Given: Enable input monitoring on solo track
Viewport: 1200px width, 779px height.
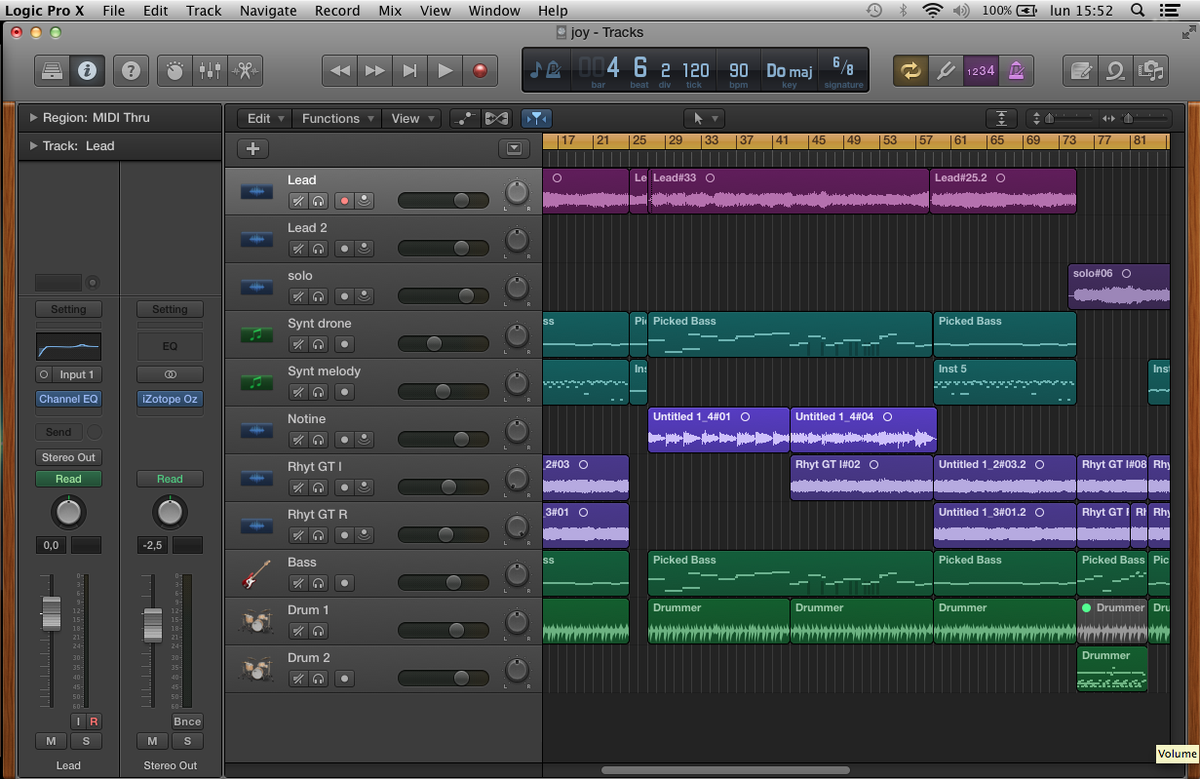Looking at the screenshot, I should 364,296.
